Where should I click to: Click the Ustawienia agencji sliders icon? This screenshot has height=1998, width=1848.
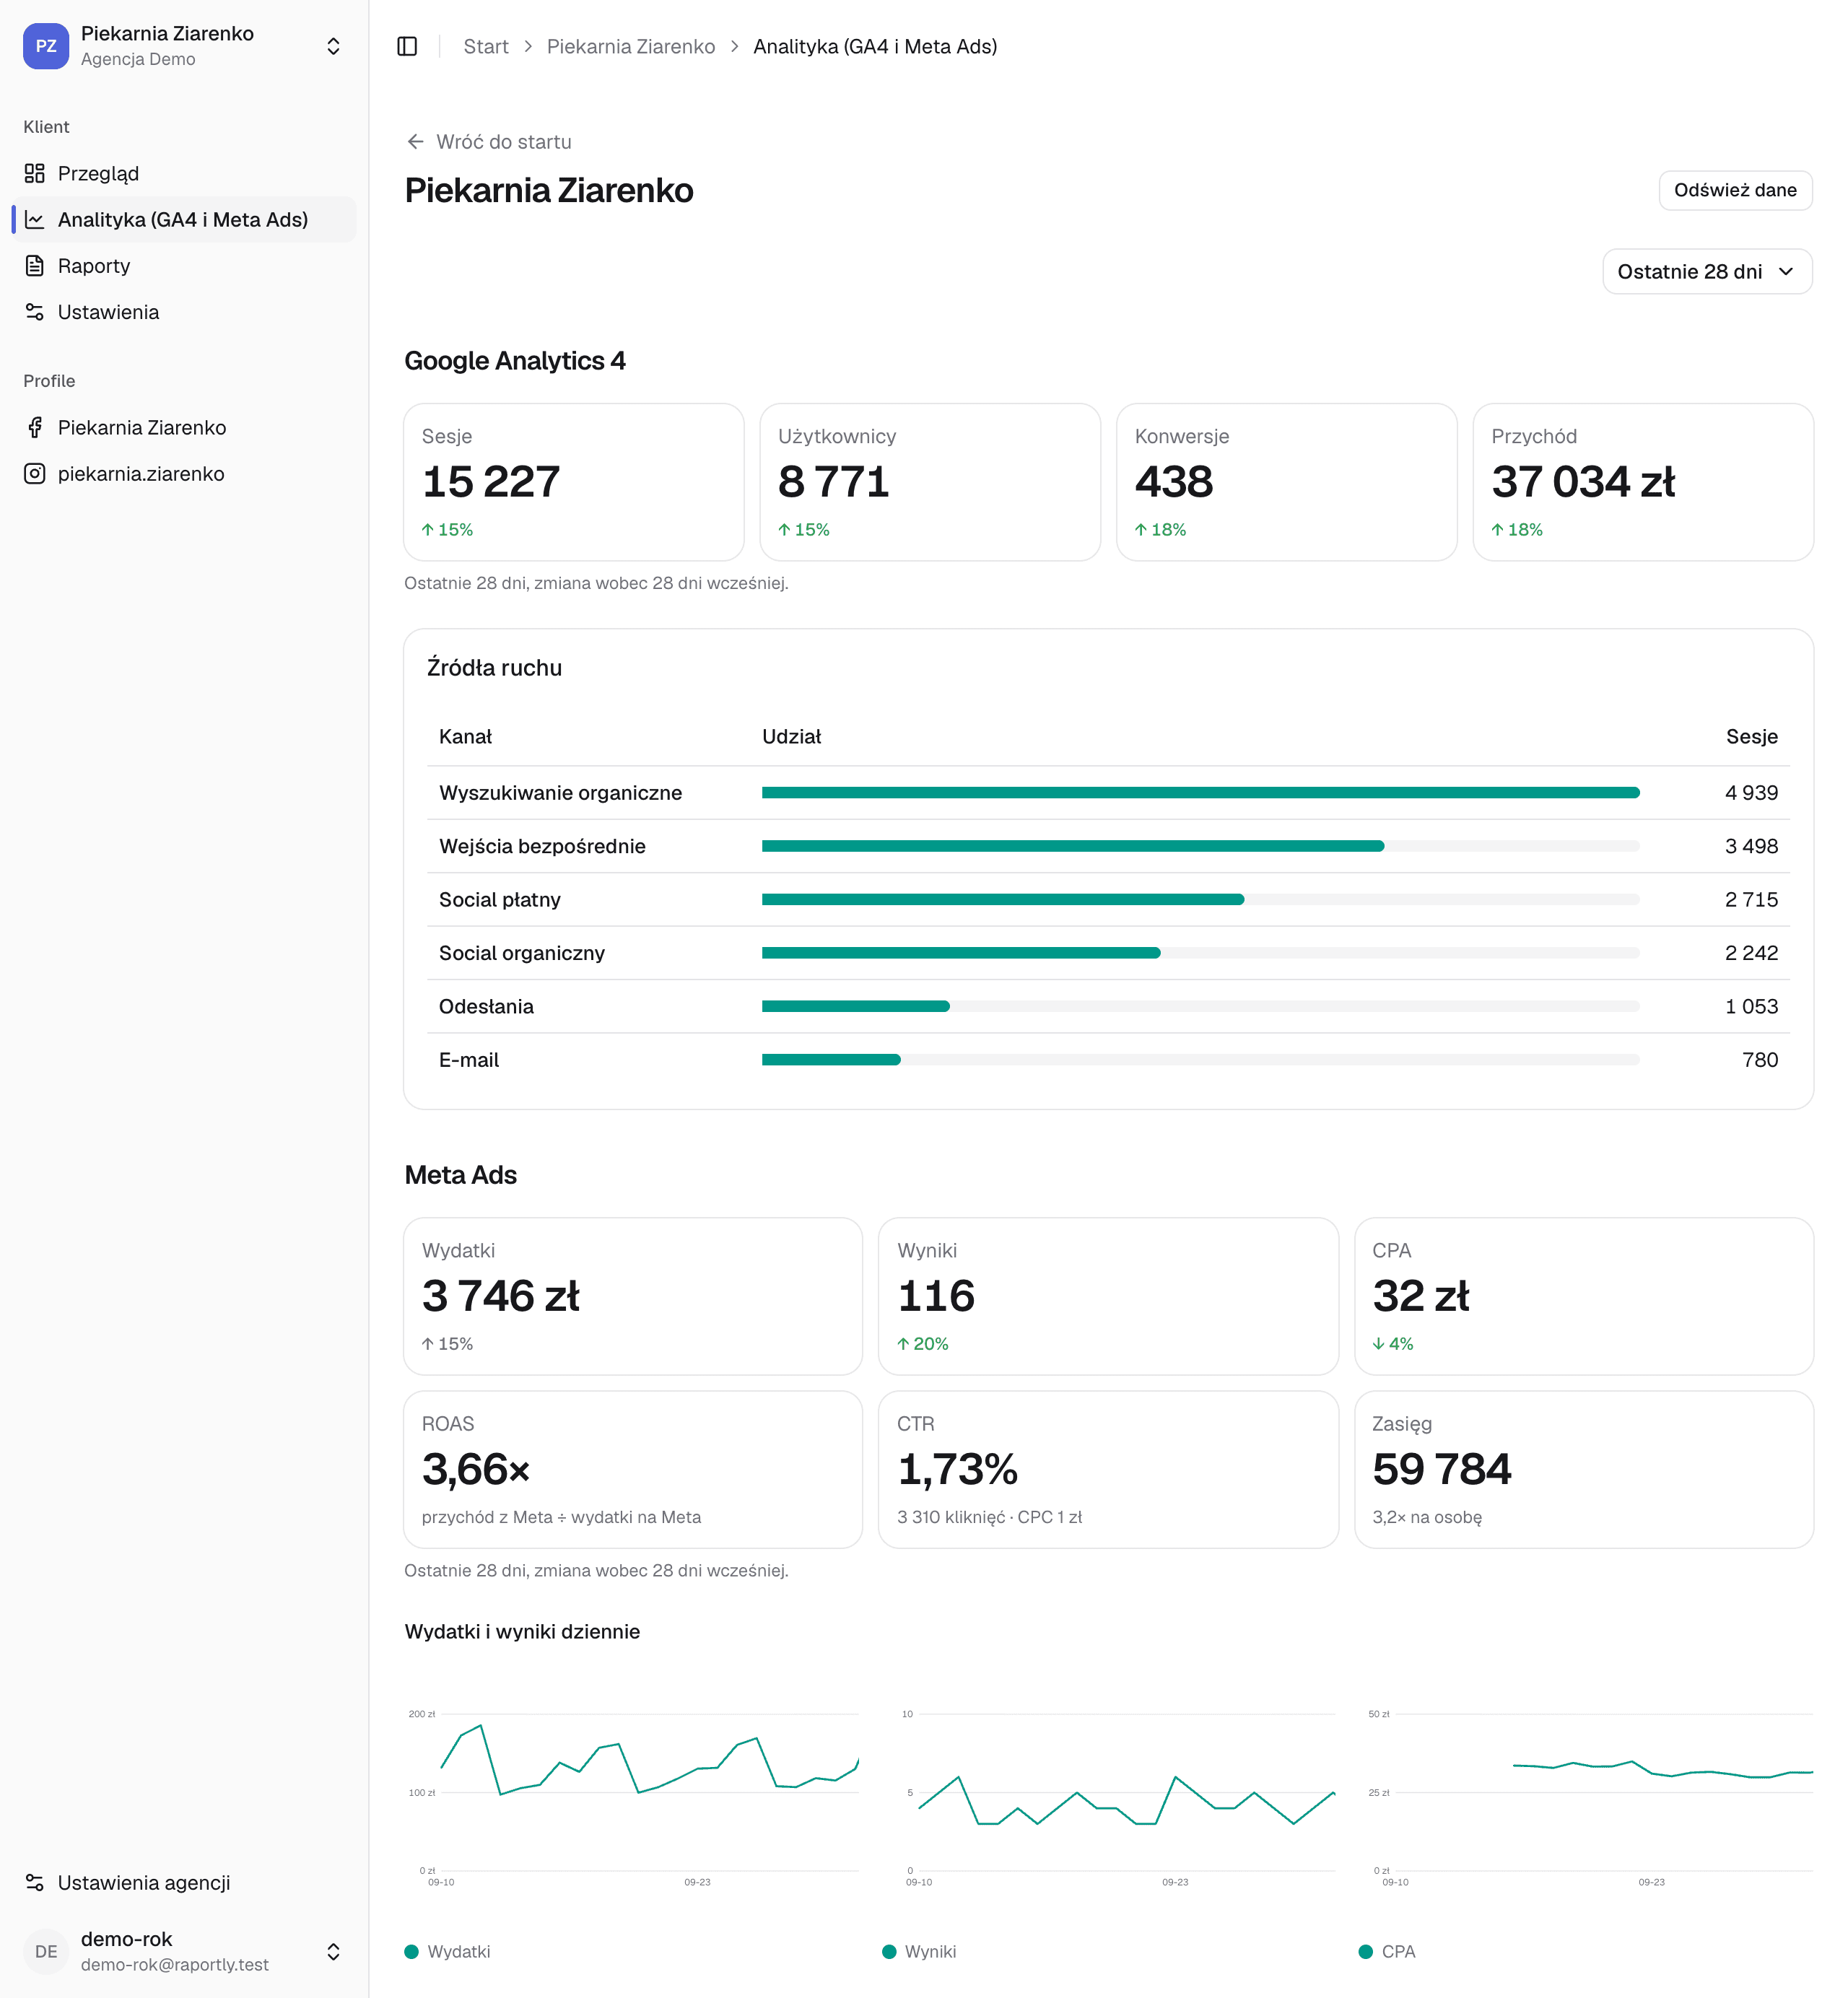tap(35, 1882)
